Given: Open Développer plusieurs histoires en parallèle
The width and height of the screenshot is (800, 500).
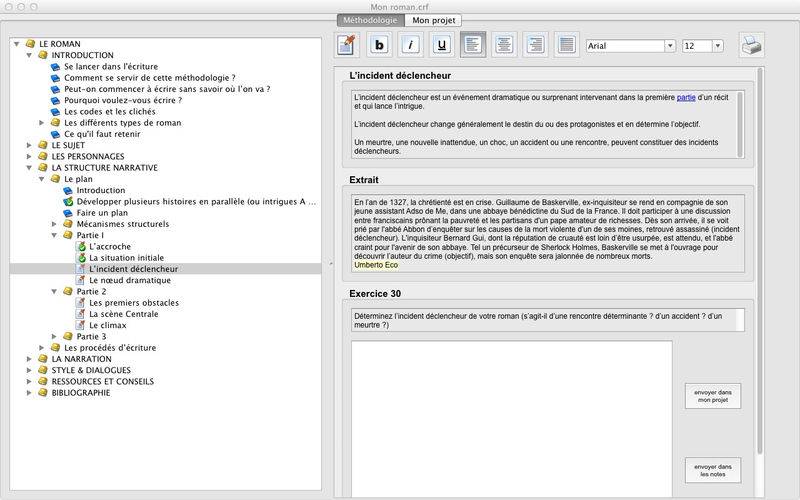Looking at the screenshot, I should click(196, 202).
